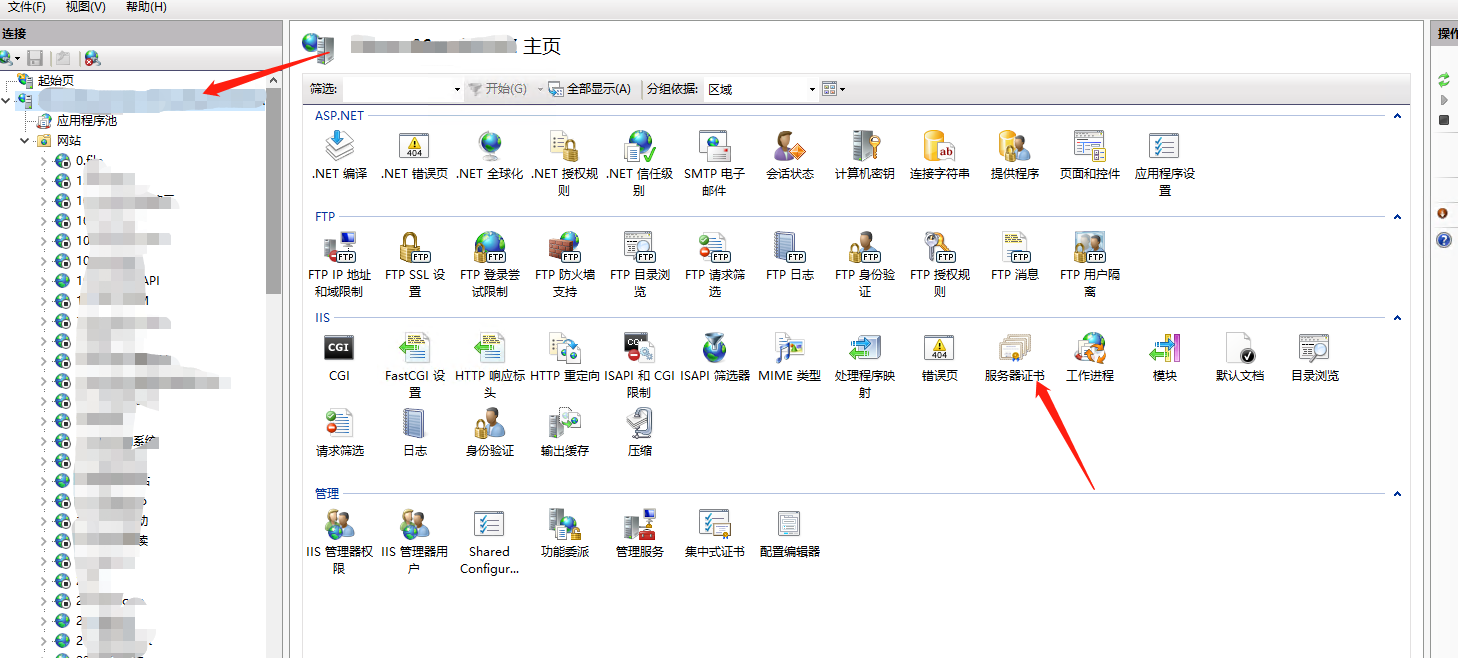Open the 模块 feature
1458x658 pixels.
(x=1165, y=358)
